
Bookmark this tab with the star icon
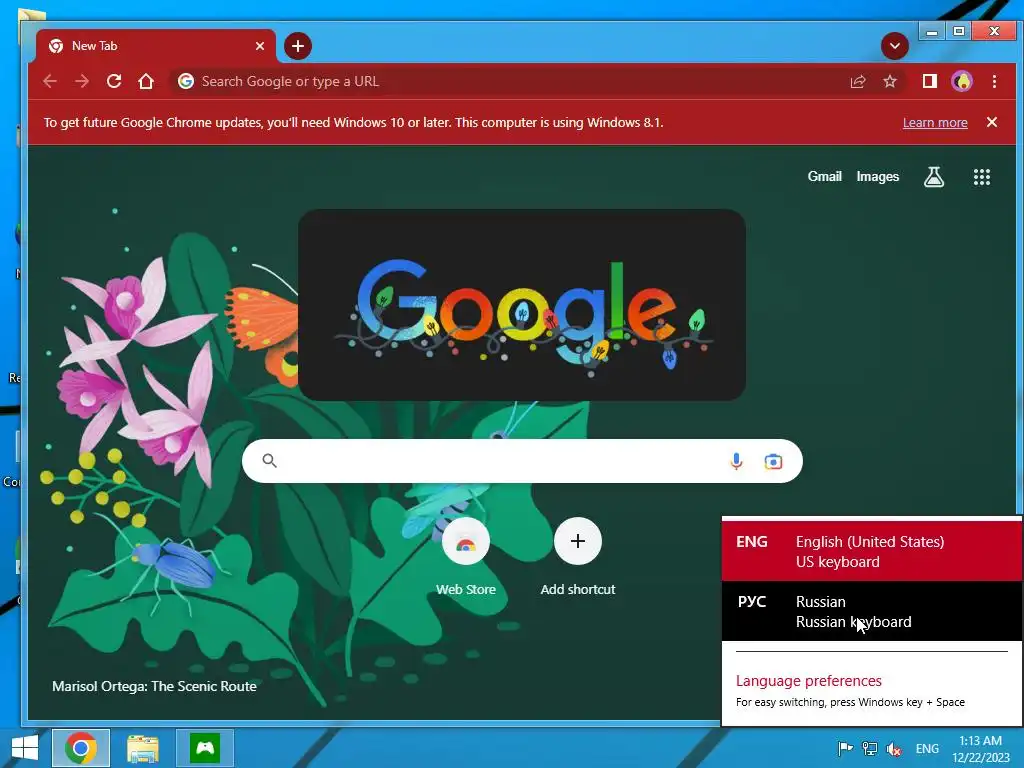[889, 81]
